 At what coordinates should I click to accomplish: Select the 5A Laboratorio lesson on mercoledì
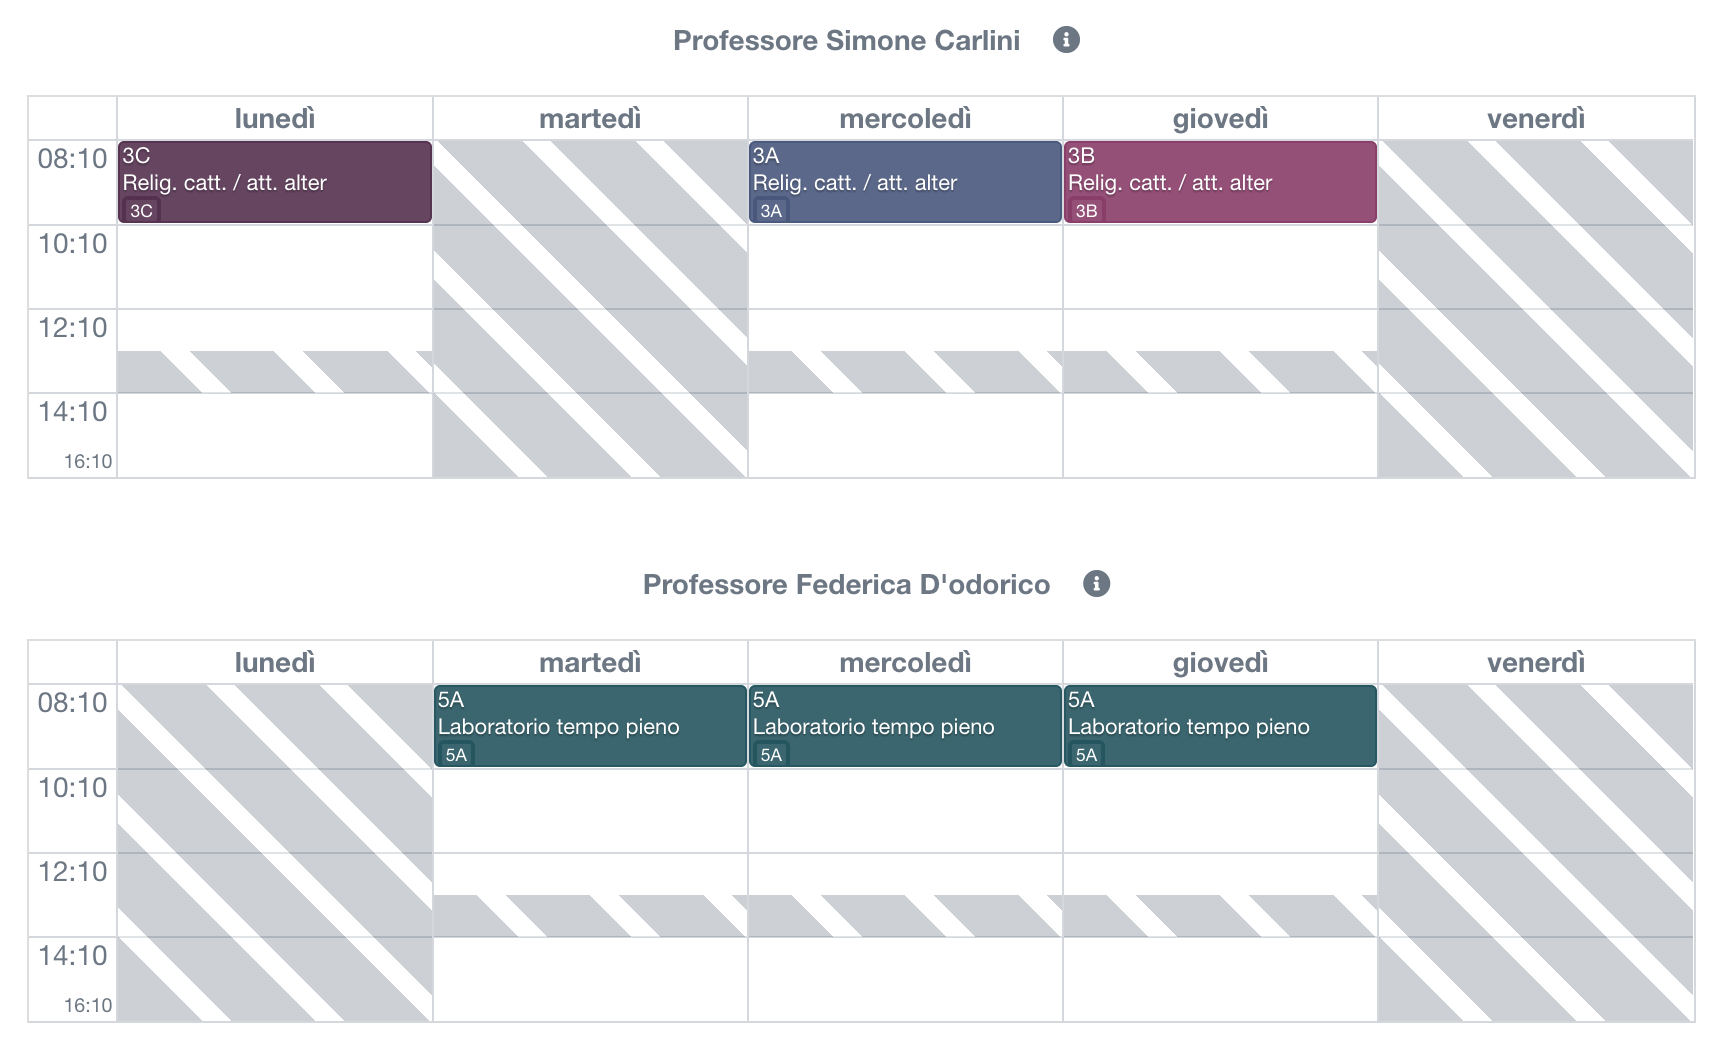904,725
